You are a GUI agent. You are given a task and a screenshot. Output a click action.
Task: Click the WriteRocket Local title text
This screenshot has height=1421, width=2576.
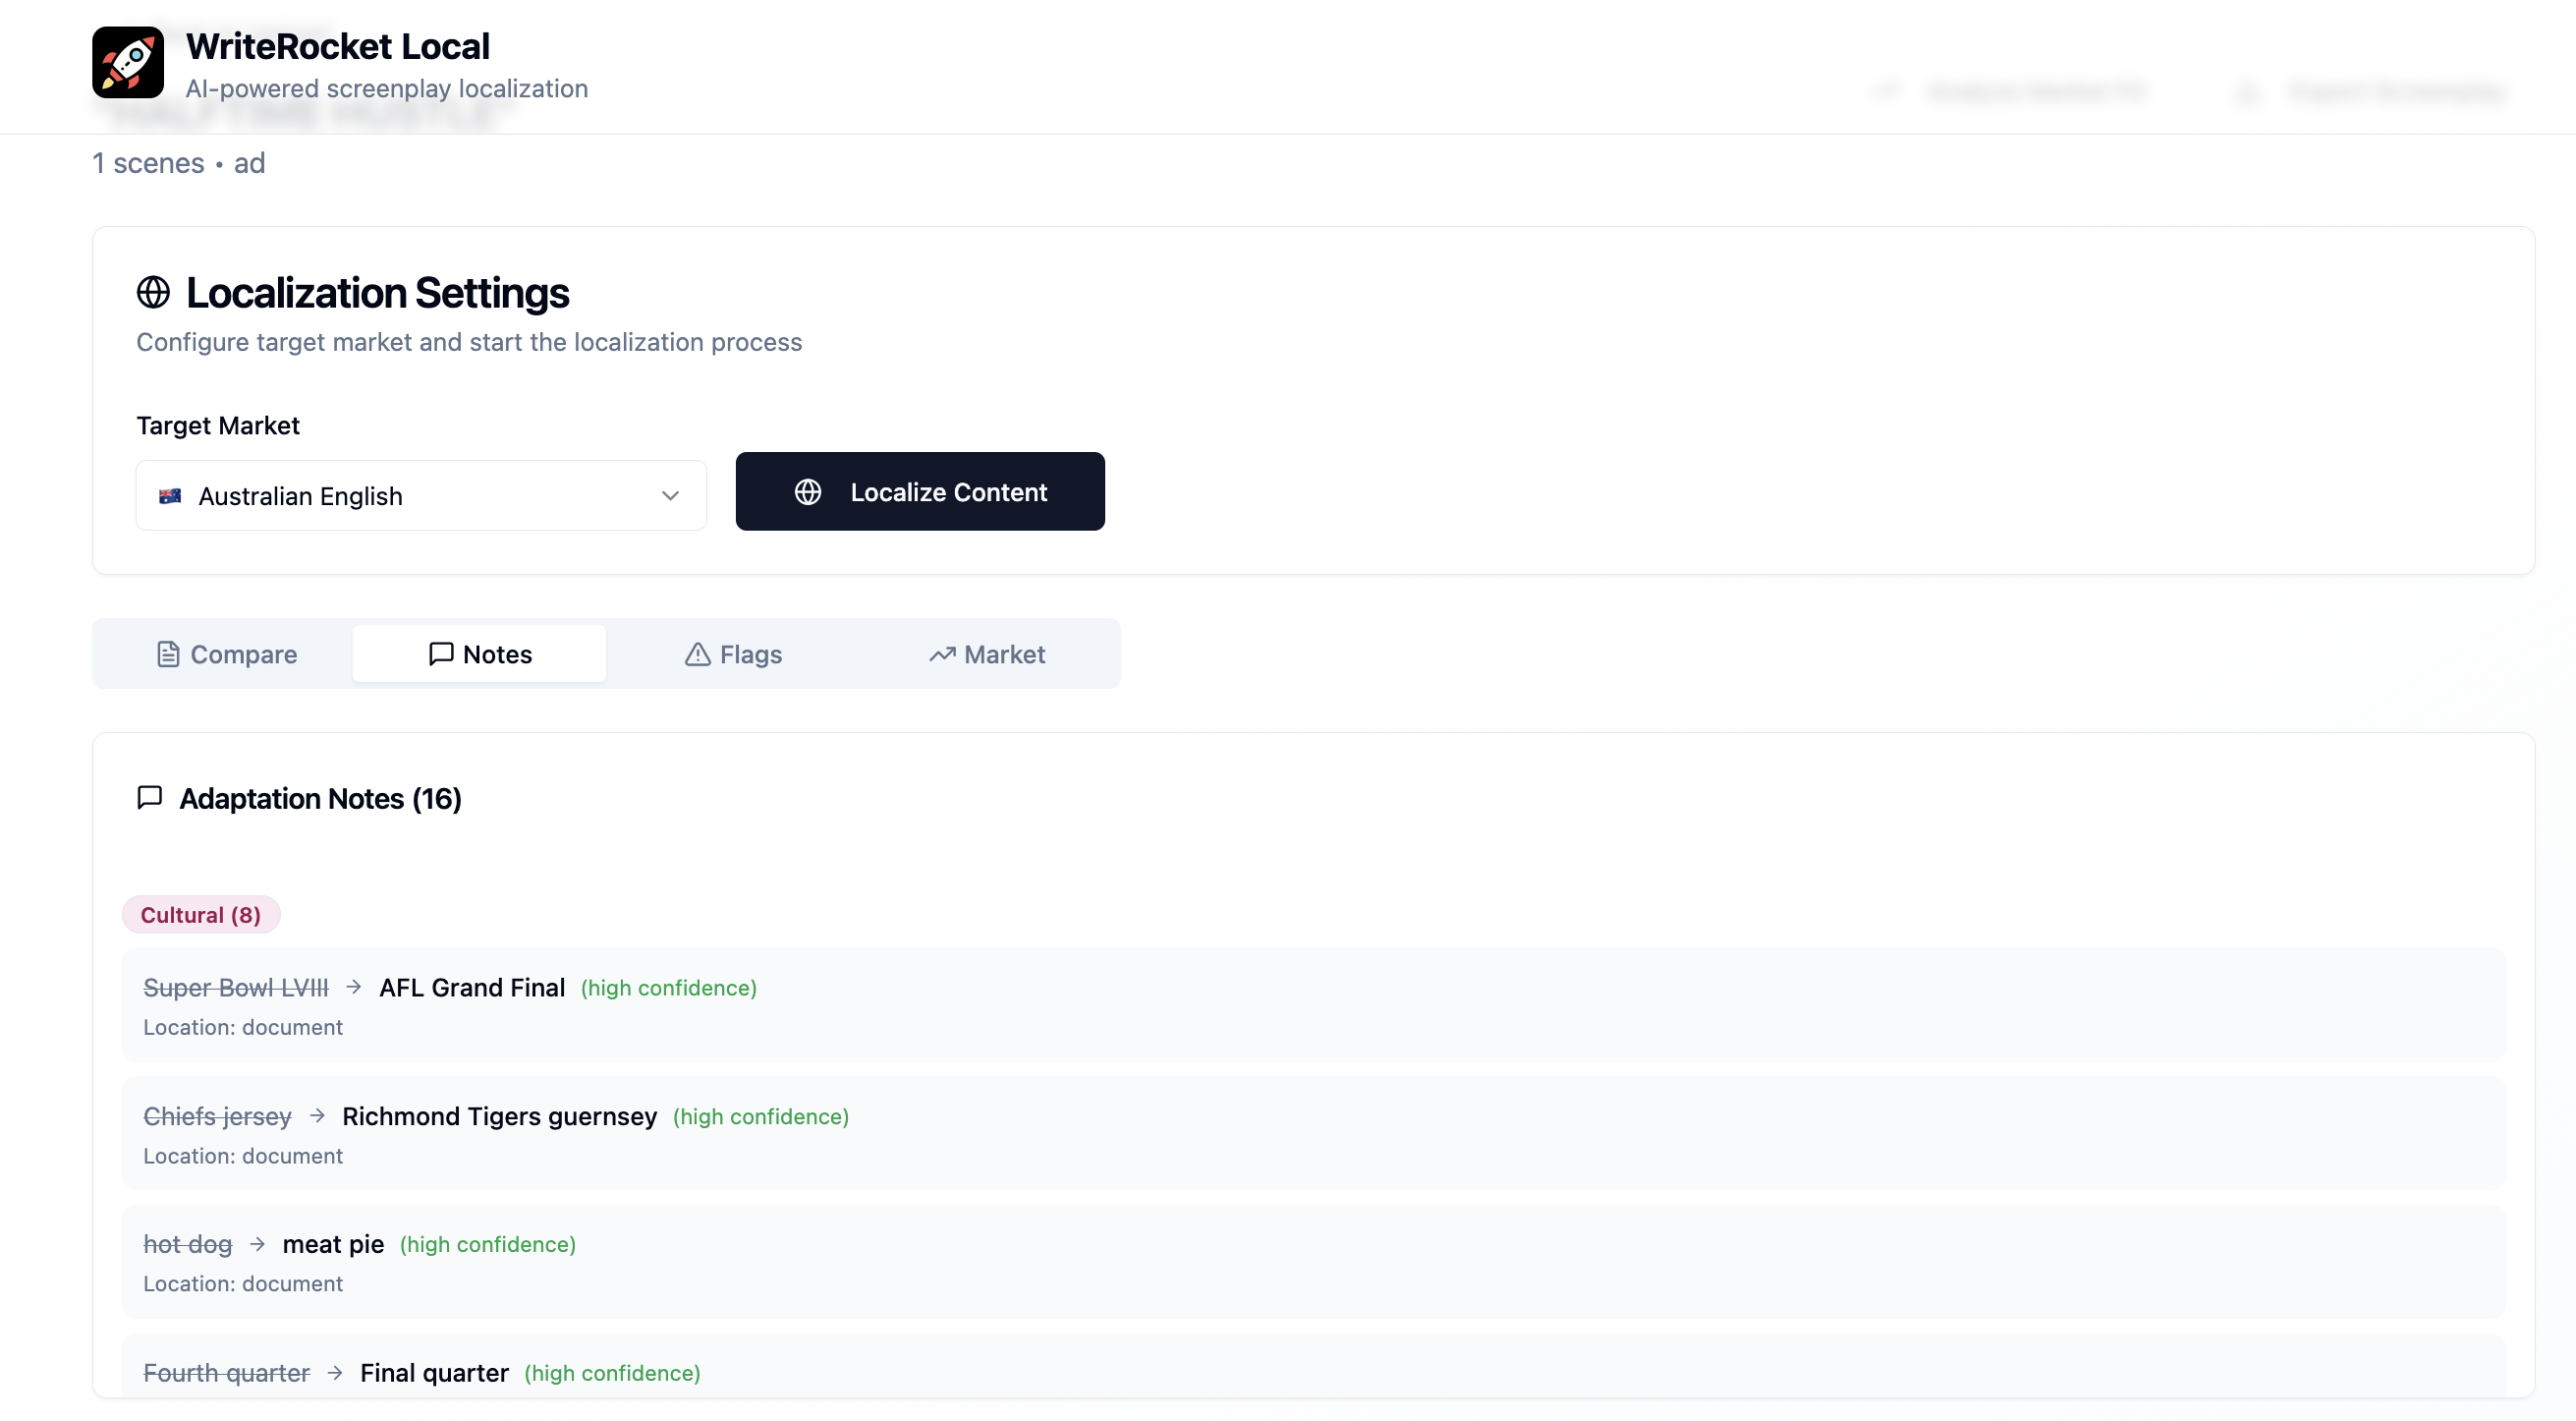coord(337,46)
